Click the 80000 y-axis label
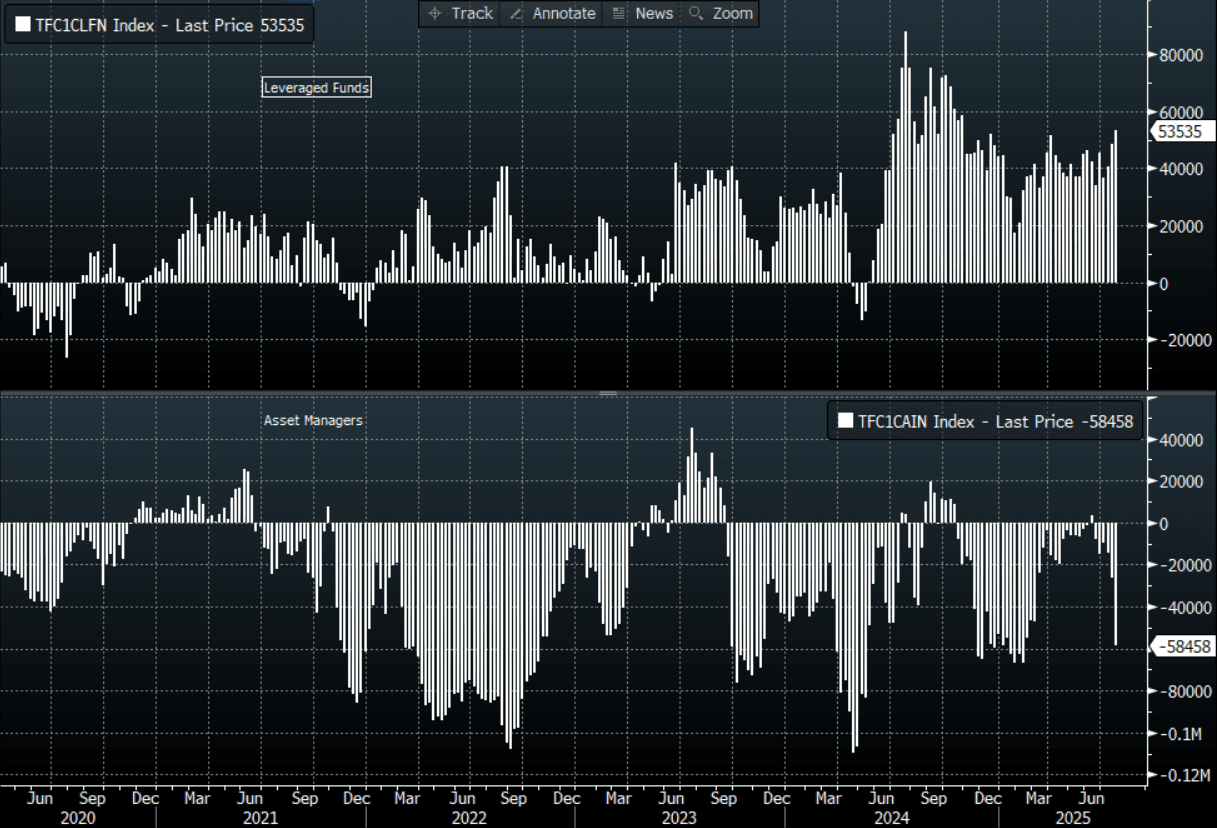Screen dimensions: 1217x828 click(x=1181, y=56)
